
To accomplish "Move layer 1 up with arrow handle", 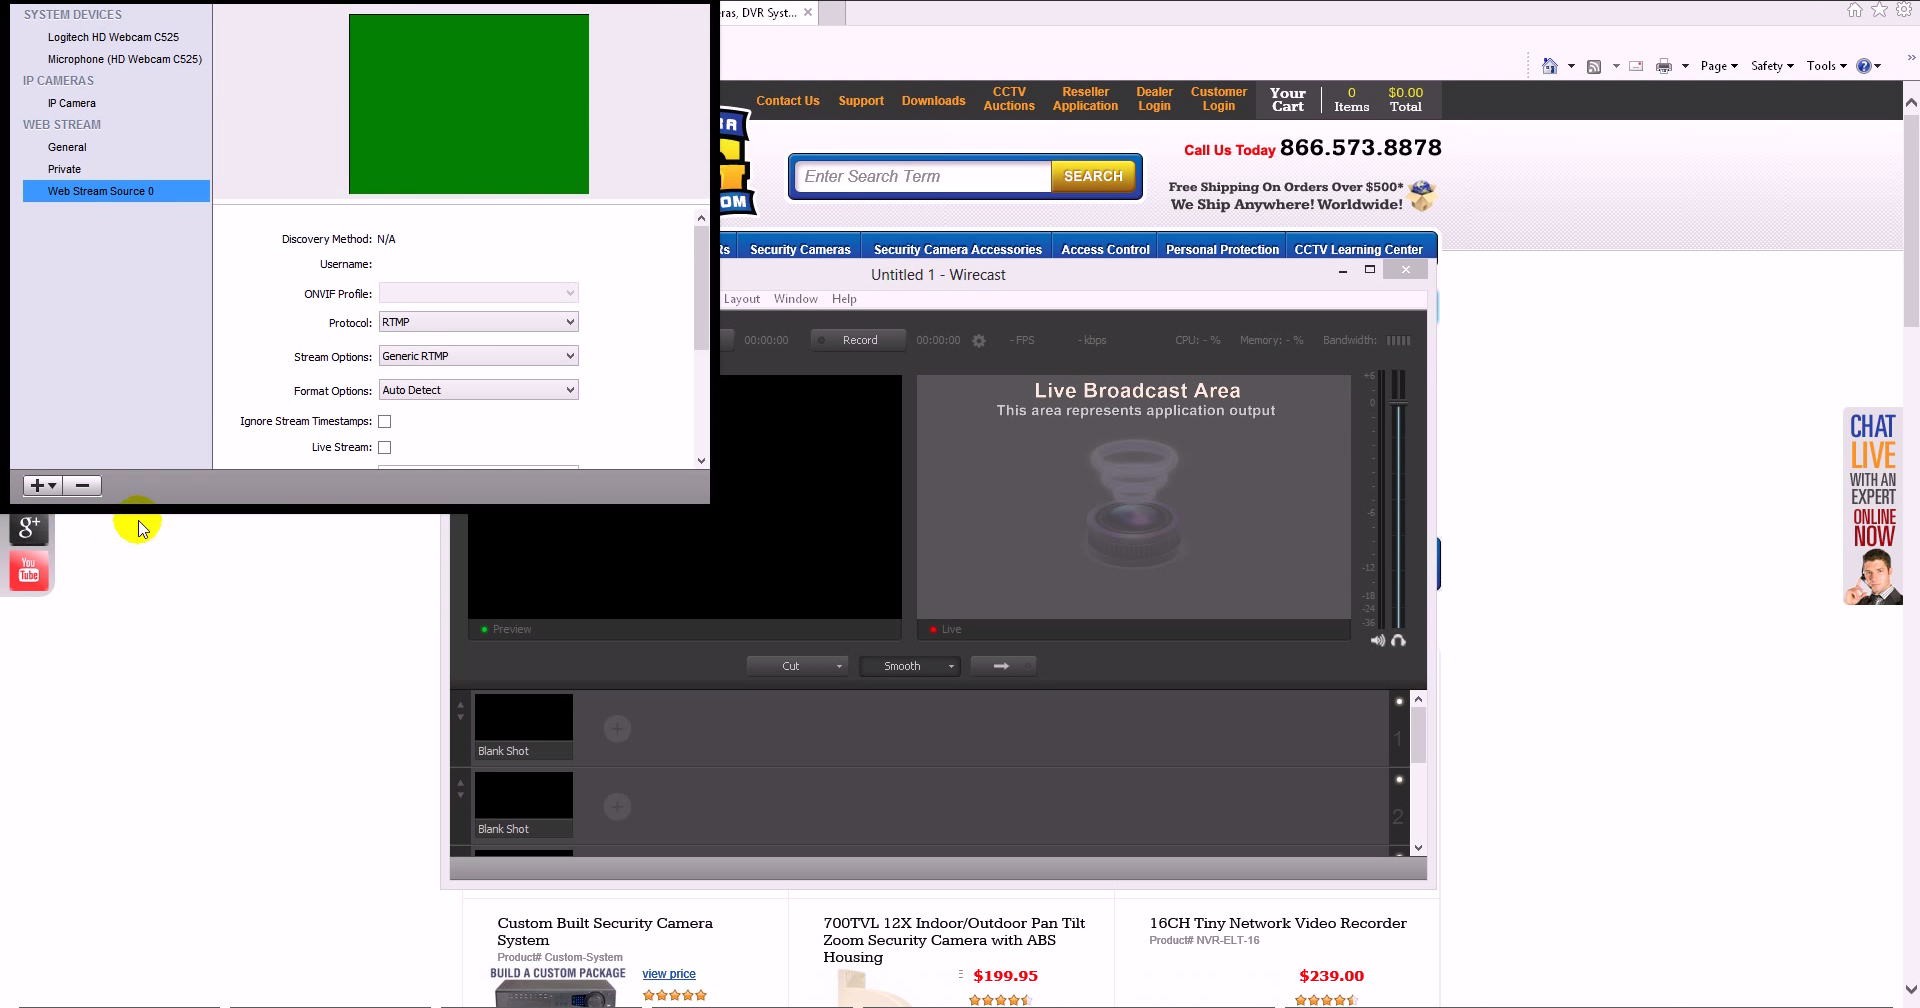I will click(461, 705).
